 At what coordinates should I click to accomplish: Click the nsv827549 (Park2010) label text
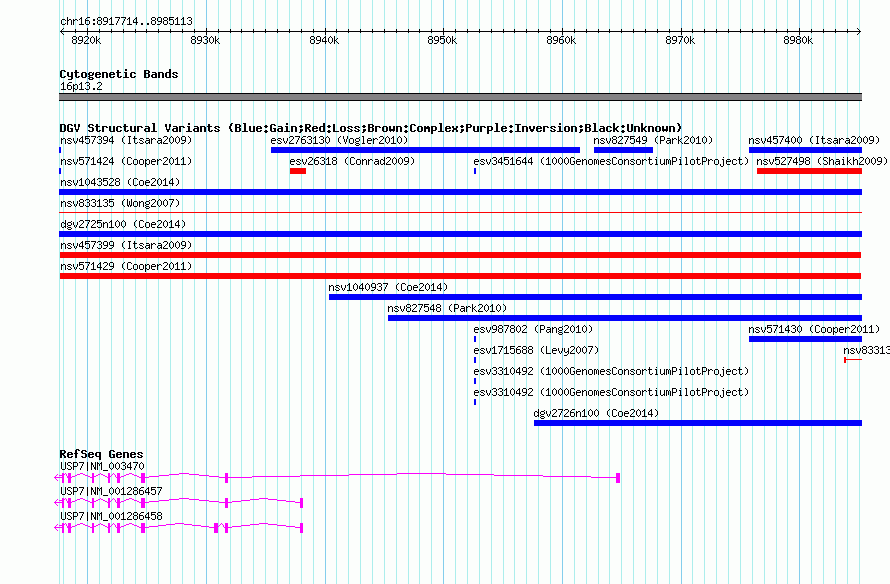653,140
